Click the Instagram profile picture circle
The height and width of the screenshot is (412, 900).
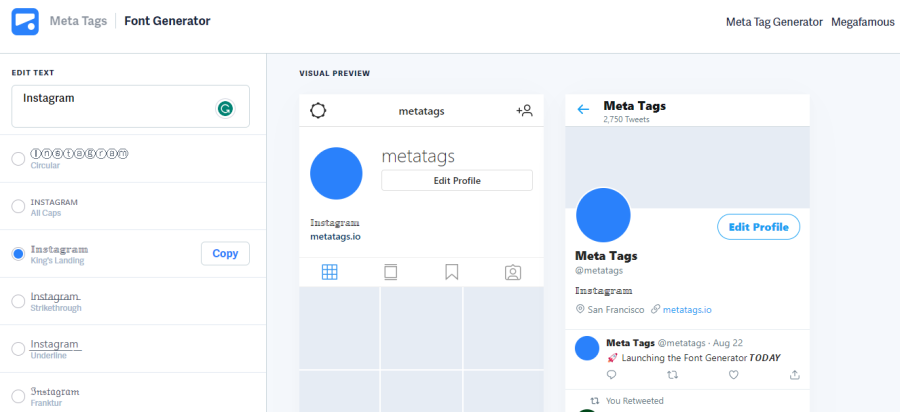click(336, 173)
